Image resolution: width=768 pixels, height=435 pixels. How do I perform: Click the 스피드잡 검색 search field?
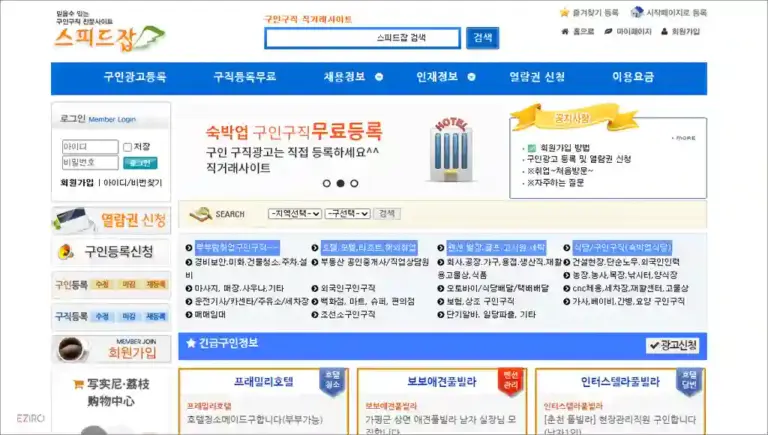362,38
